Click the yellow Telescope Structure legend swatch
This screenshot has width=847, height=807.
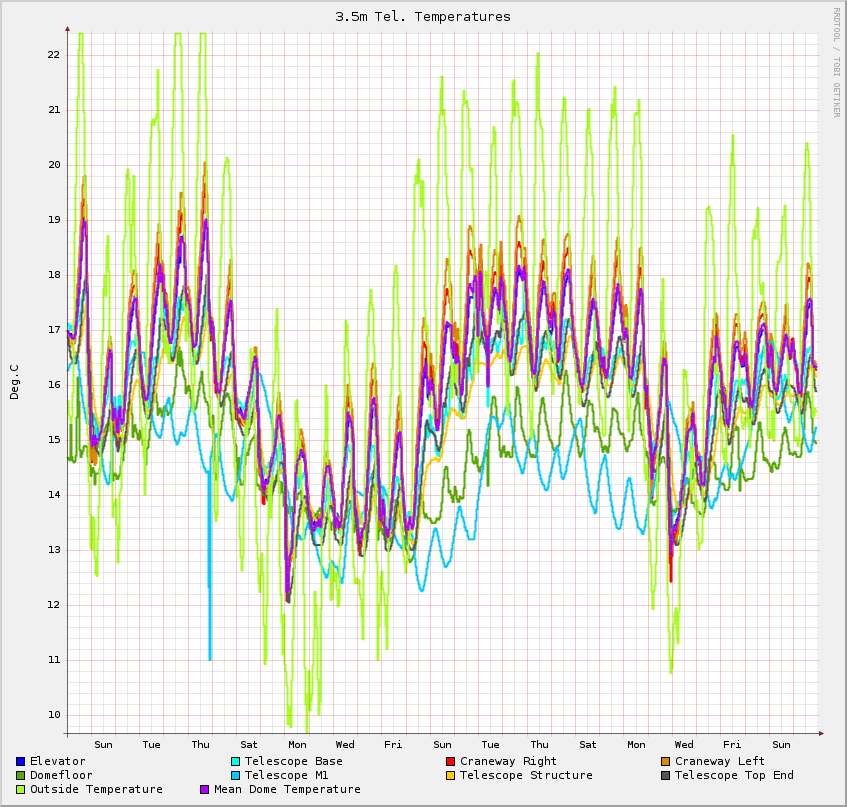[x=451, y=776]
